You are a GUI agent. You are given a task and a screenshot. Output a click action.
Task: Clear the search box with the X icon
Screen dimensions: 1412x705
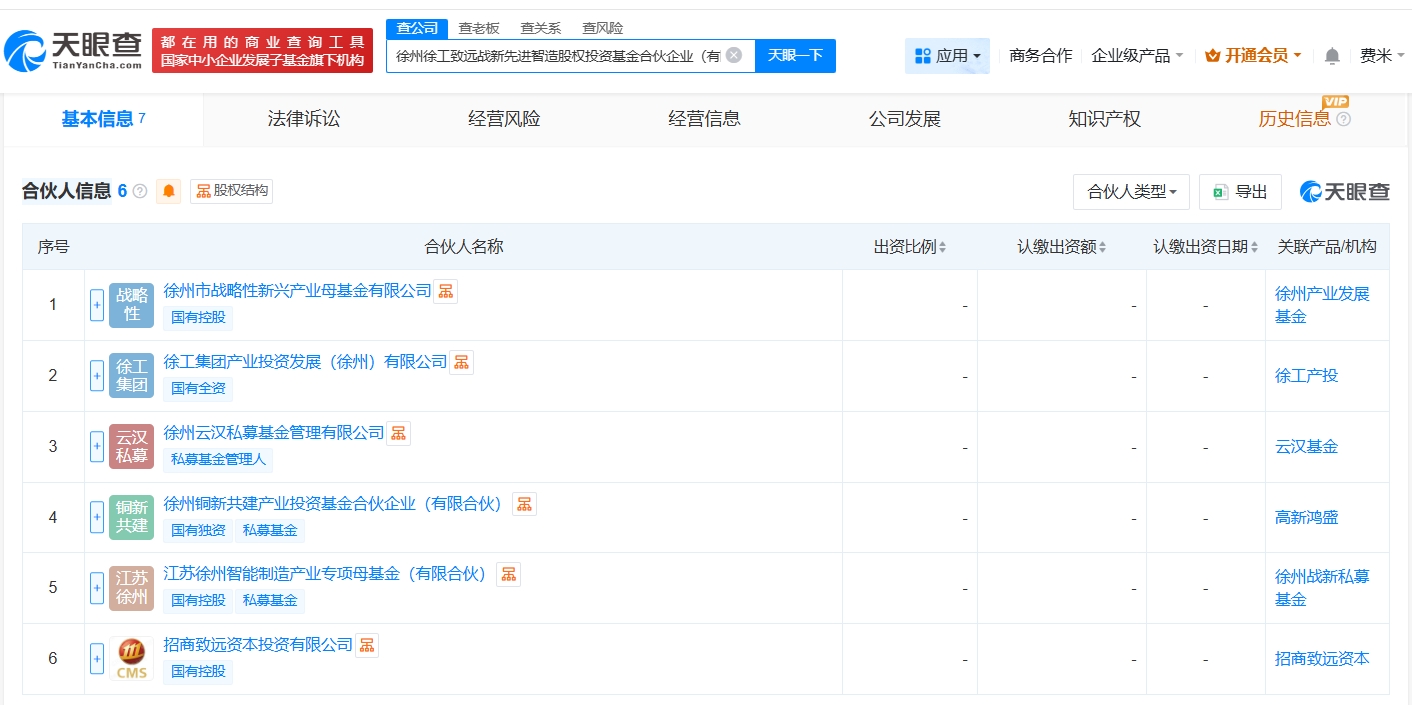(733, 55)
